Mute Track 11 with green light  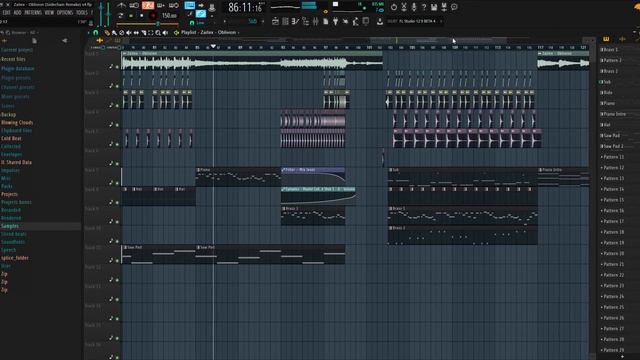pos(117,260)
